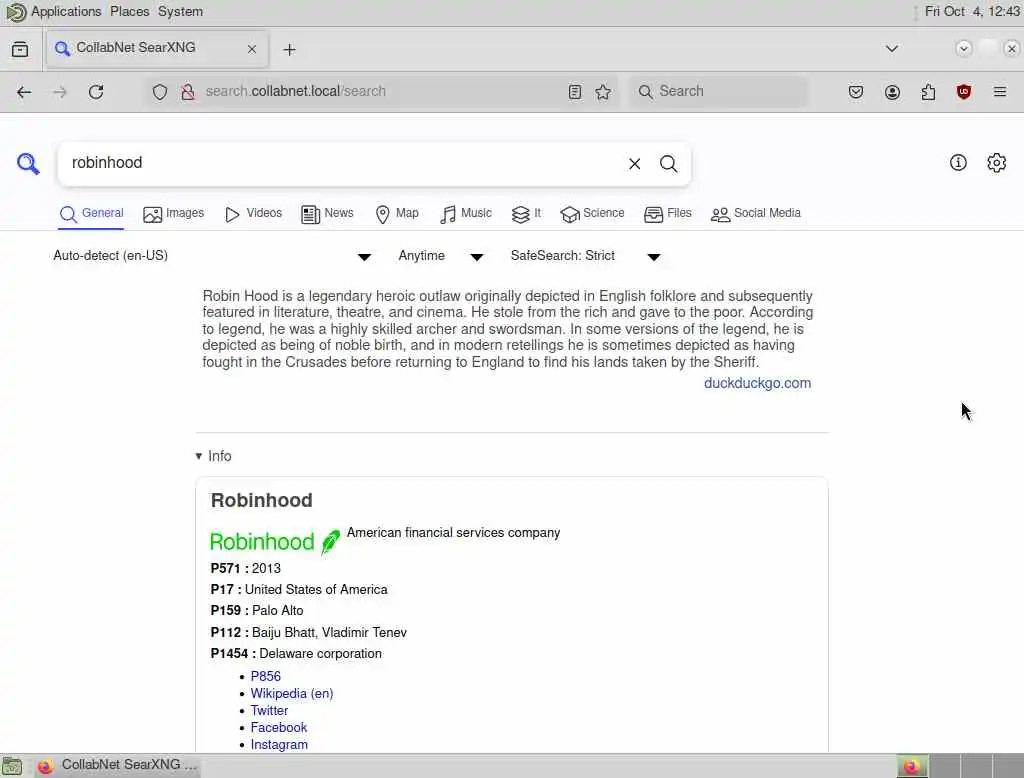Click the clock Fri Oct 4
Image resolution: width=1024 pixels, height=778 pixels.
[x=972, y=12]
